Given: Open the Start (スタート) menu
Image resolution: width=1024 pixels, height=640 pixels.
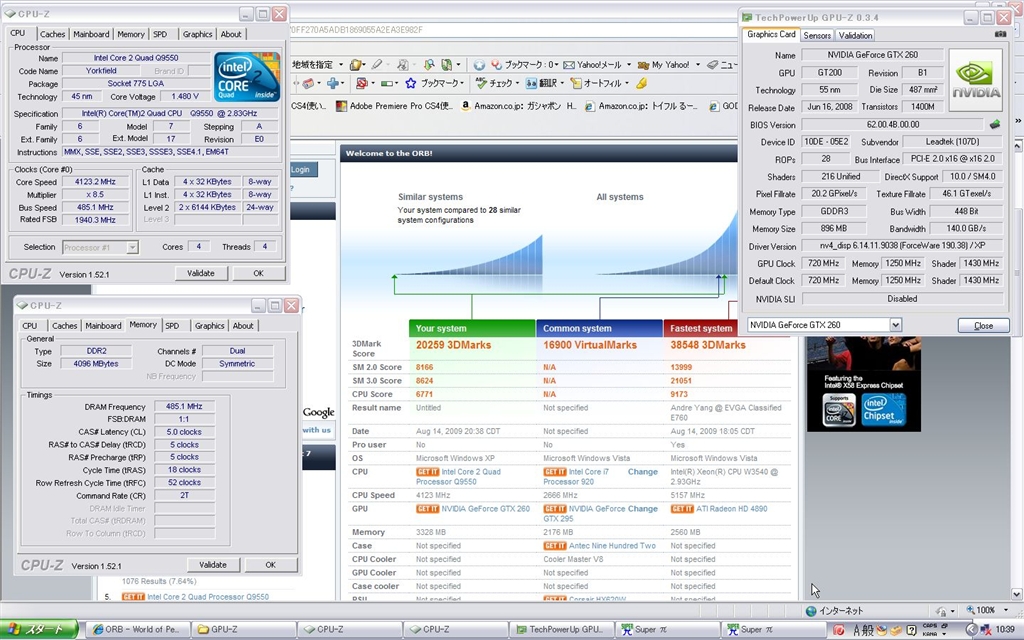Looking at the screenshot, I should click(39, 630).
